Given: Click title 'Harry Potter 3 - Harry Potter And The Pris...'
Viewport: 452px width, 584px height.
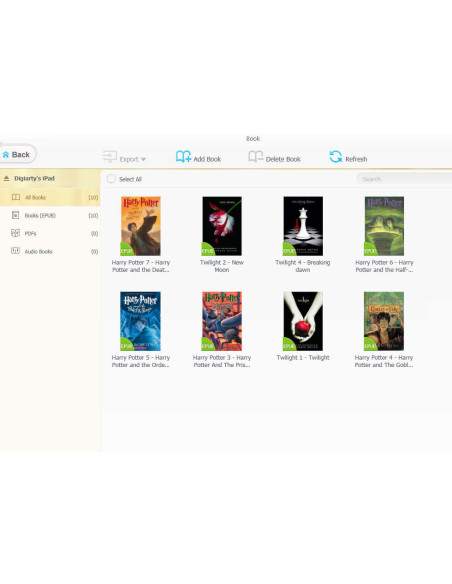Looking at the screenshot, I should (222, 361).
